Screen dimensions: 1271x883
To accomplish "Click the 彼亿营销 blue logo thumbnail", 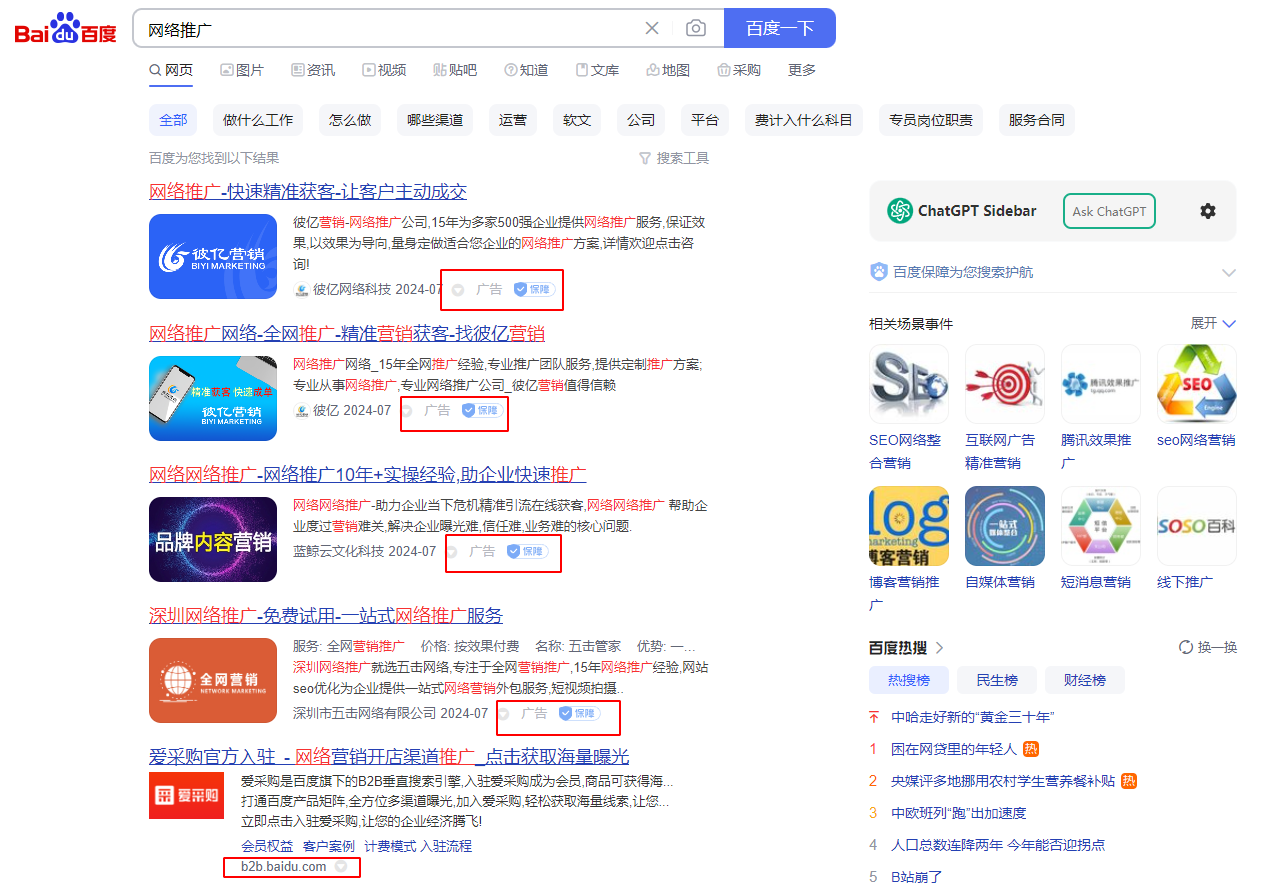I will pyautogui.click(x=213, y=256).
